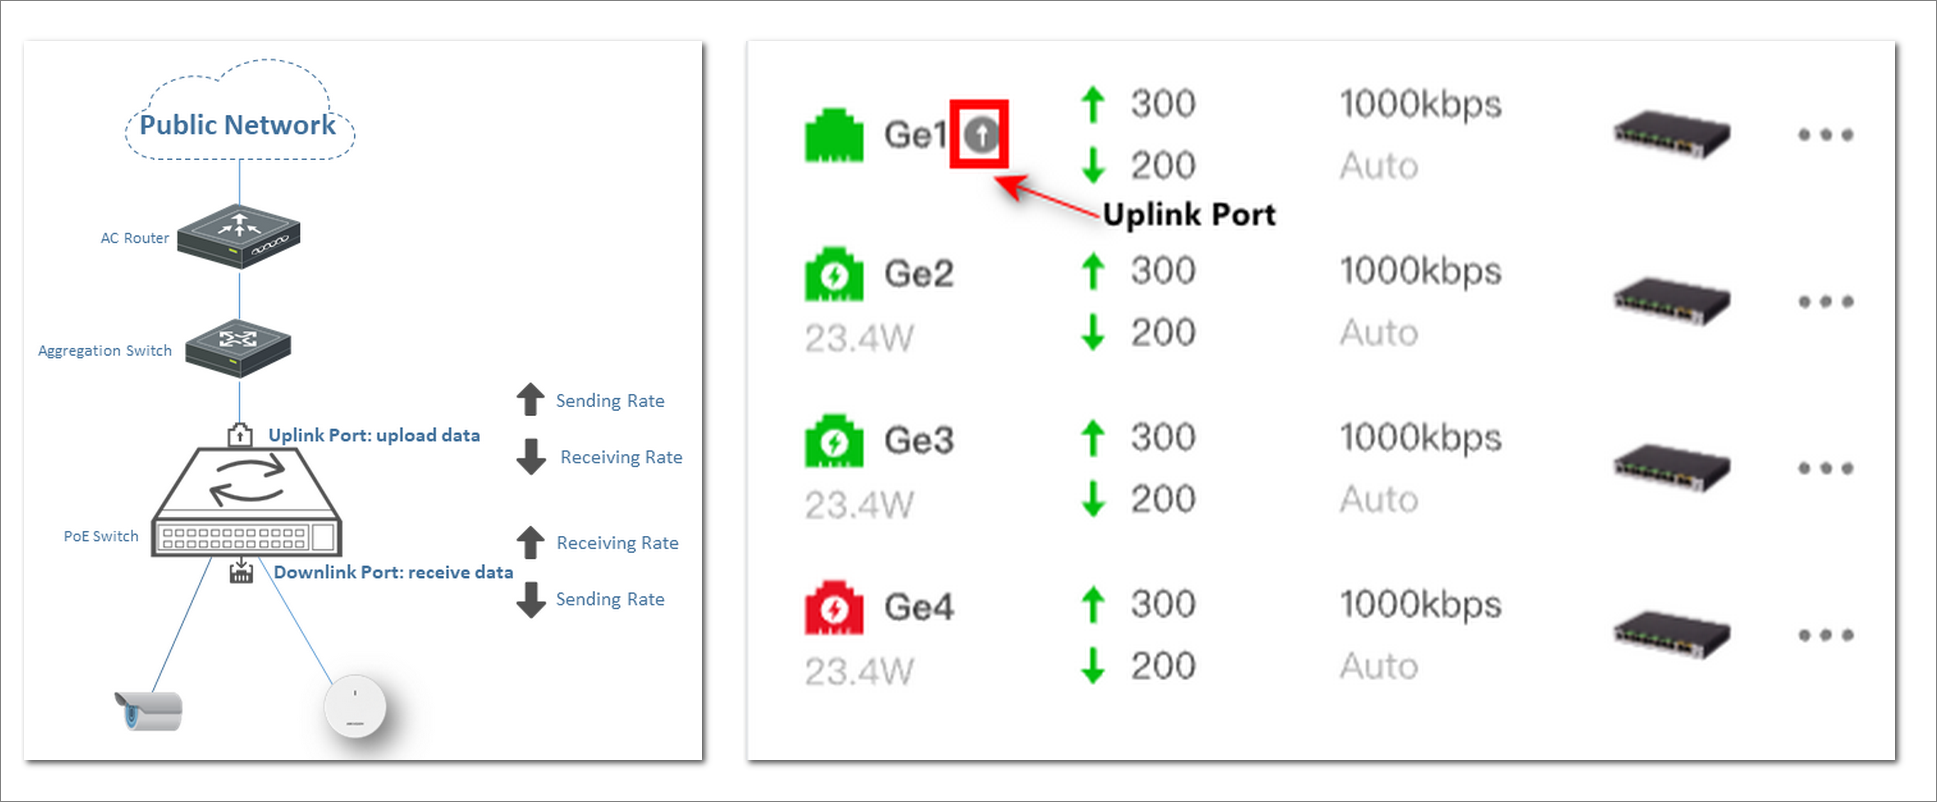
Task: Select the Ge2 PoE port icon
Action: point(834,274)
